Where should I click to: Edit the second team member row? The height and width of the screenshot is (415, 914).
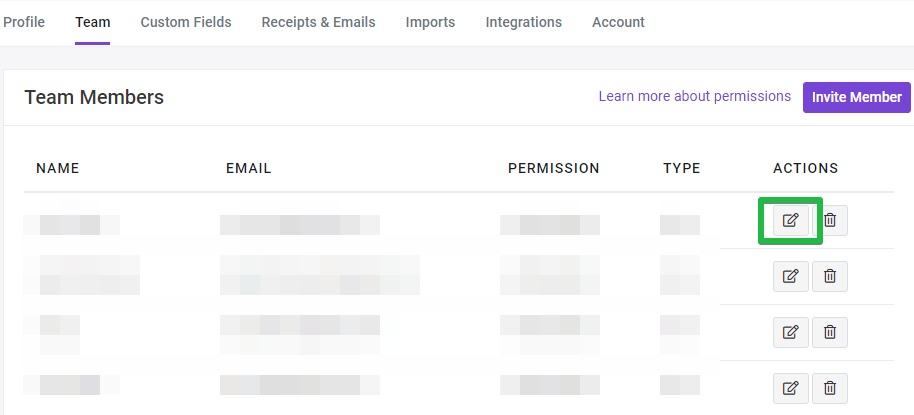790,276
